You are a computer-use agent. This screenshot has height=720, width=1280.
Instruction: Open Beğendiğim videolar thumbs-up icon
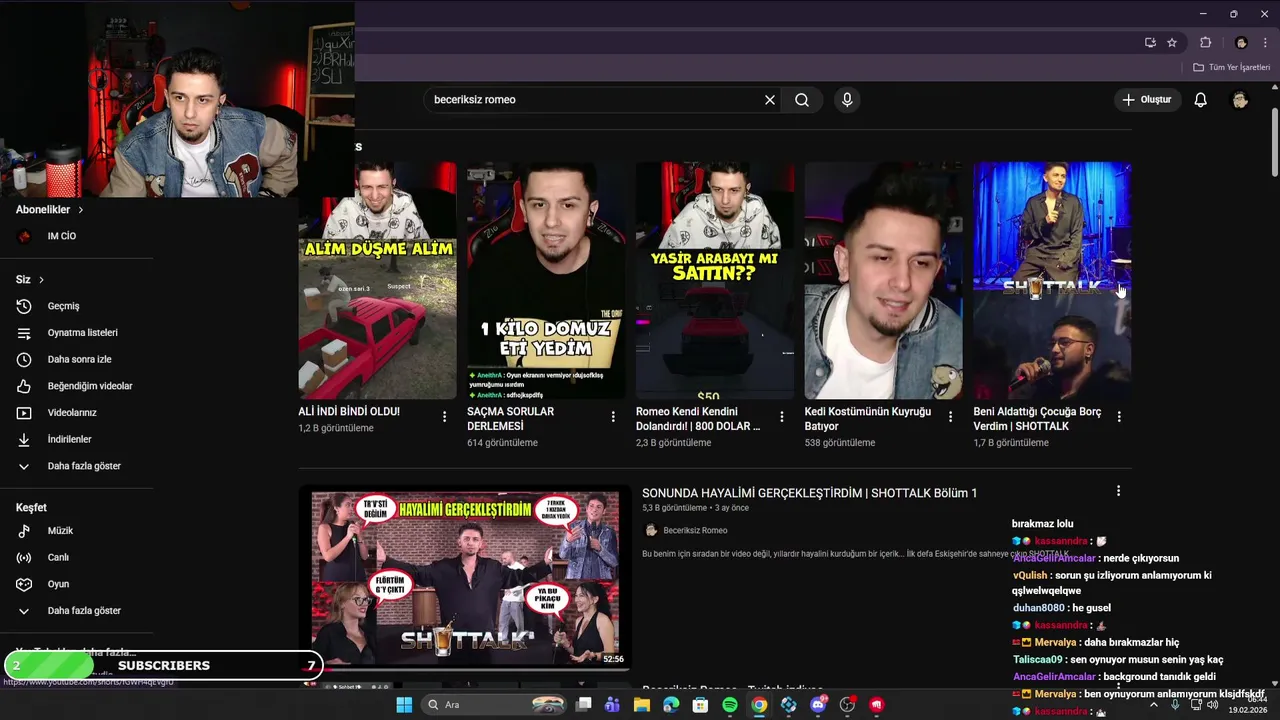pos(24,386)
